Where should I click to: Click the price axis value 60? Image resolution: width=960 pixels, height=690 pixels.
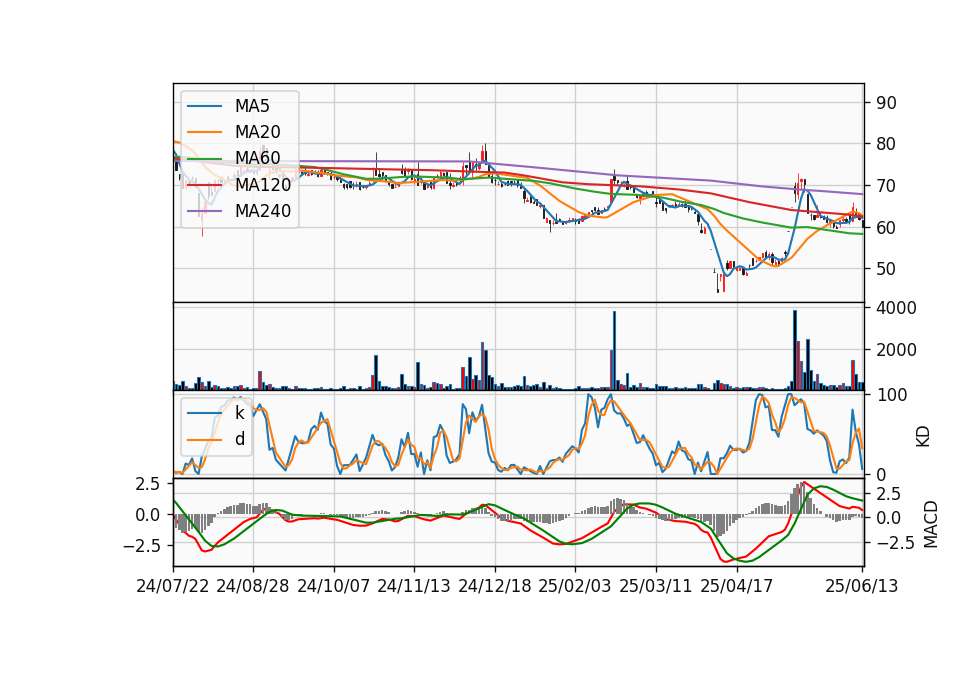[886, 228]
